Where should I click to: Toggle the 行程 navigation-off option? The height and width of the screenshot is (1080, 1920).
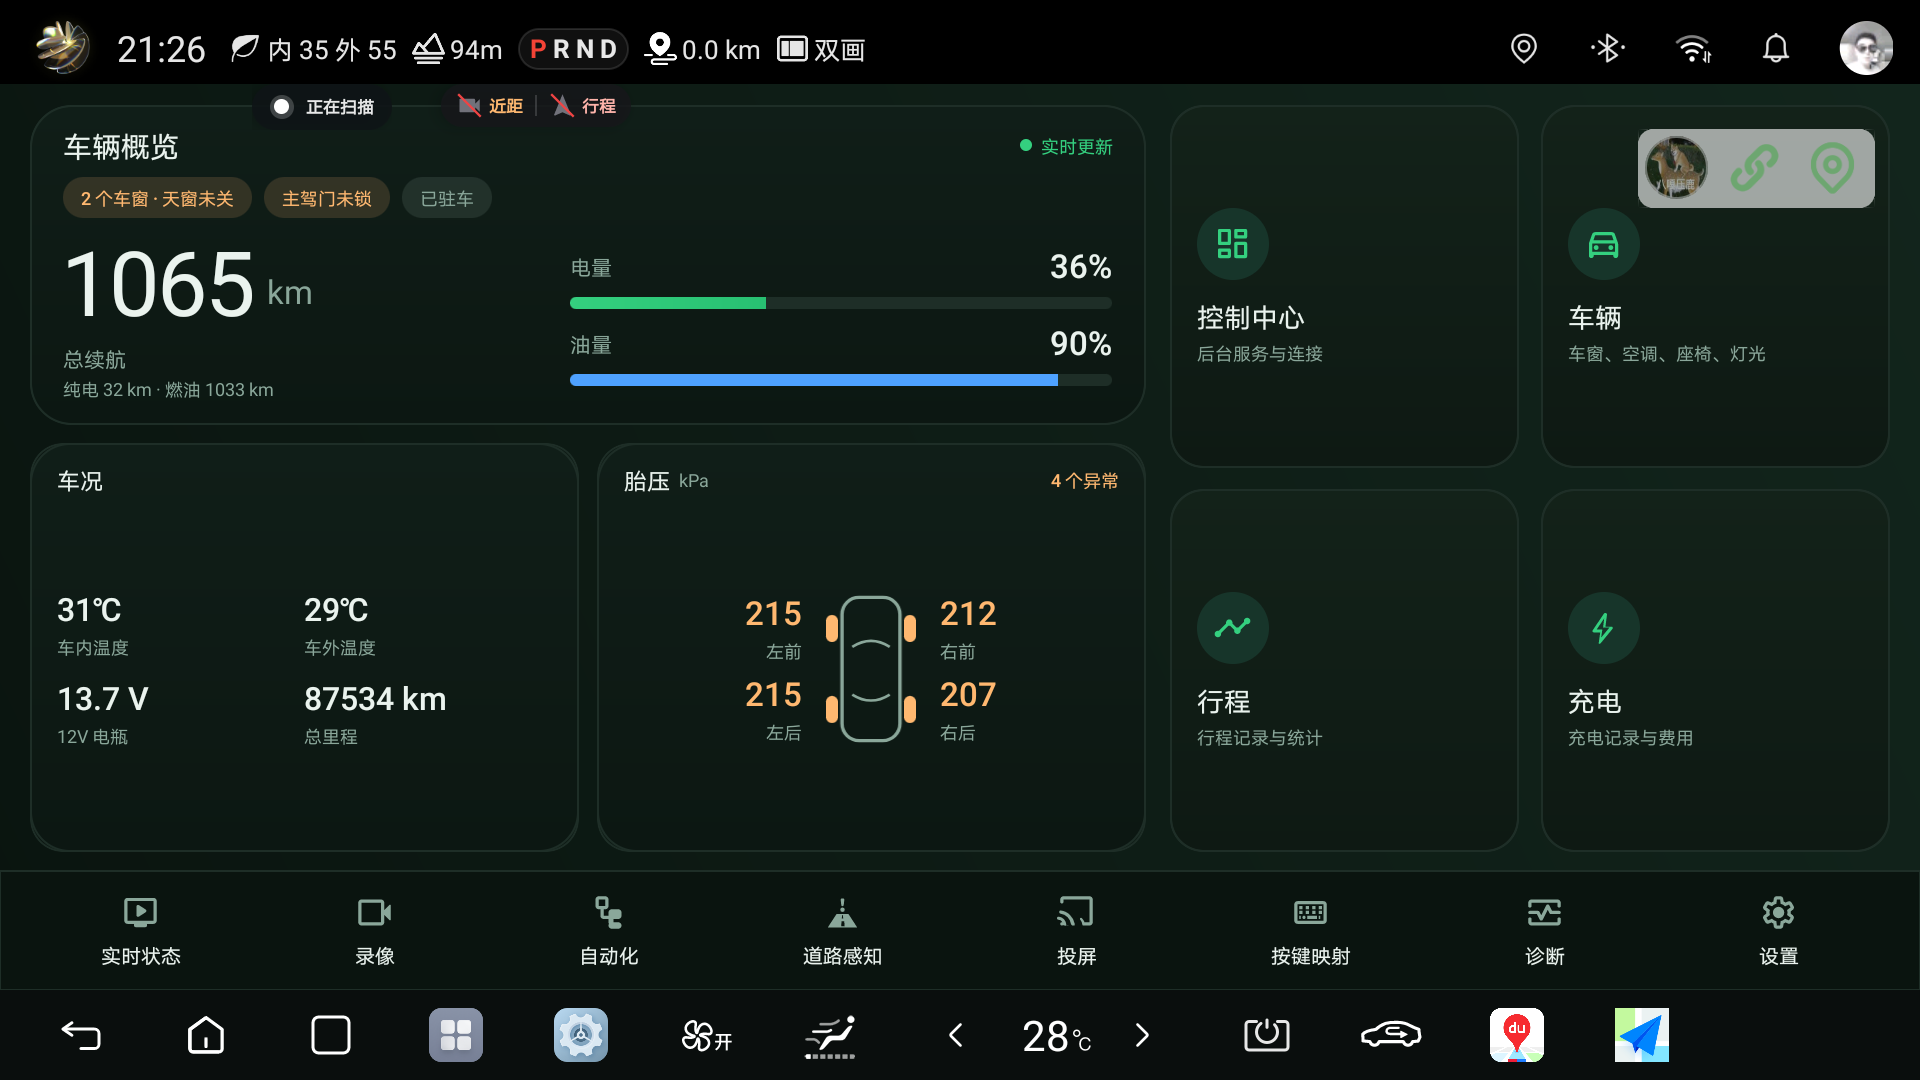(x=584, y=106)
